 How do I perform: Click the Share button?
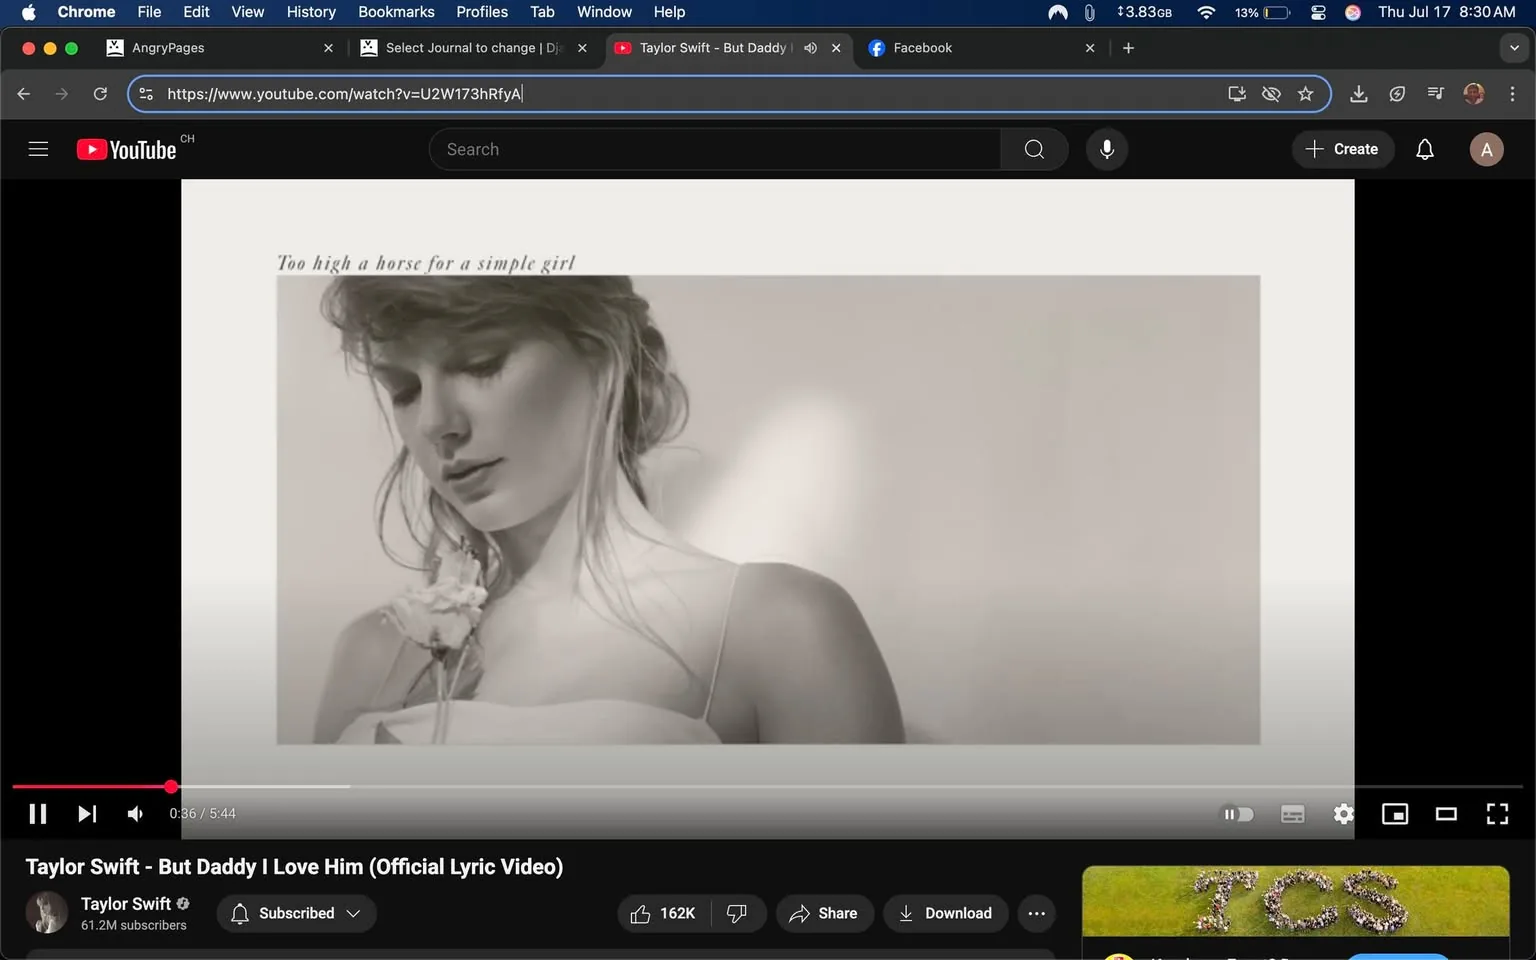[x=824, y=913]
